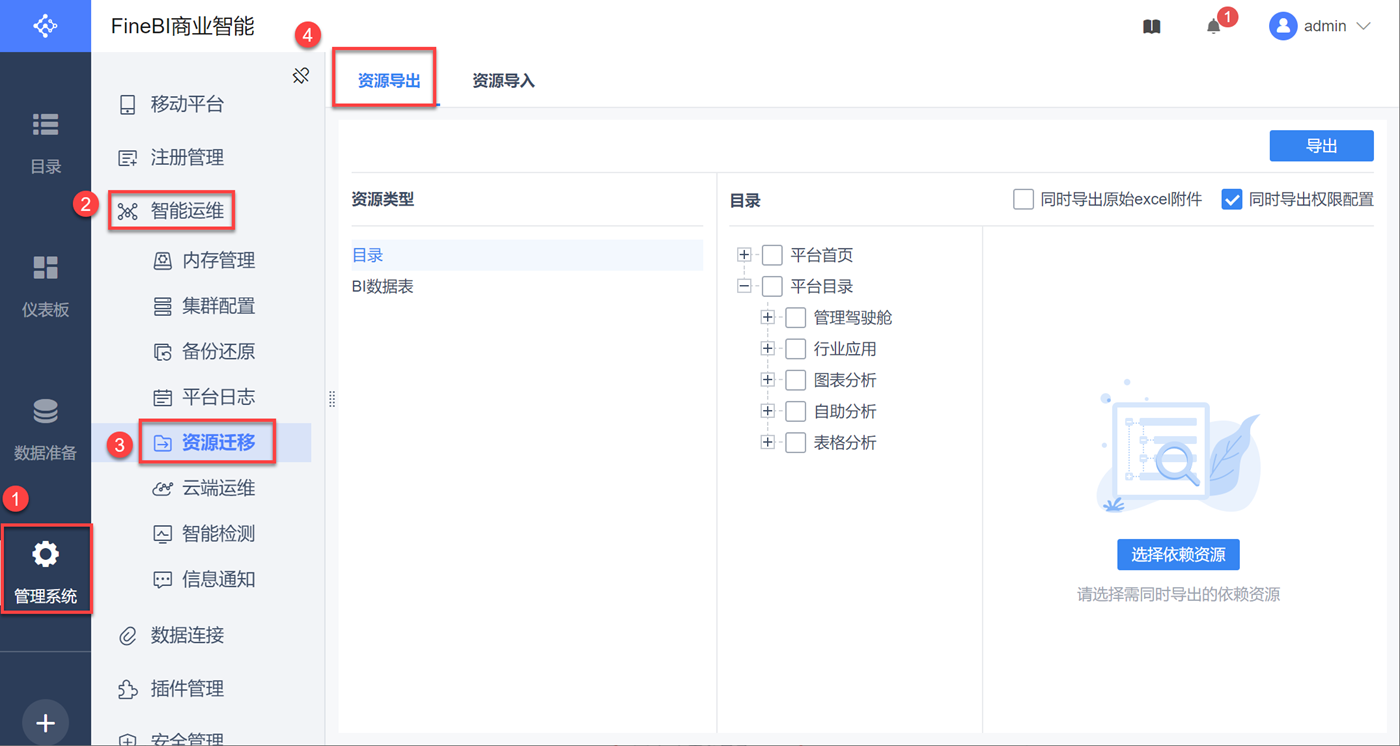The width and height of the screenshot is (1400, 746).
Task: Open the help document book icon
Action: click(x=1151, y=27)
